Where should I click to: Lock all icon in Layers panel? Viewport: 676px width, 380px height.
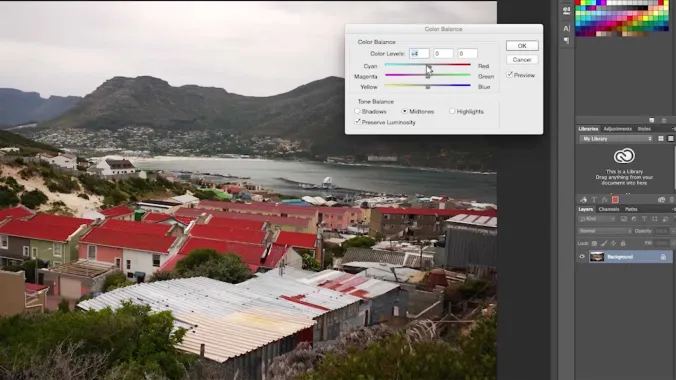pos(623,244)
